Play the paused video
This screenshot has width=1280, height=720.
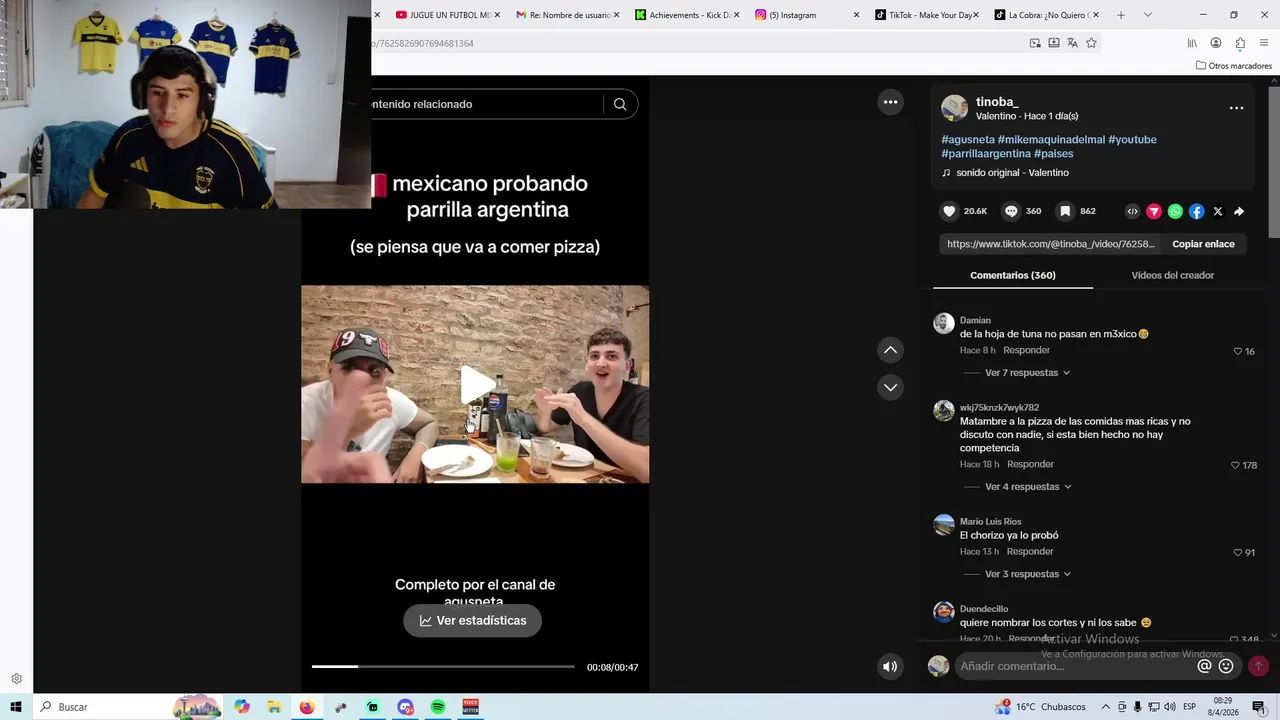tap(476, 385)
